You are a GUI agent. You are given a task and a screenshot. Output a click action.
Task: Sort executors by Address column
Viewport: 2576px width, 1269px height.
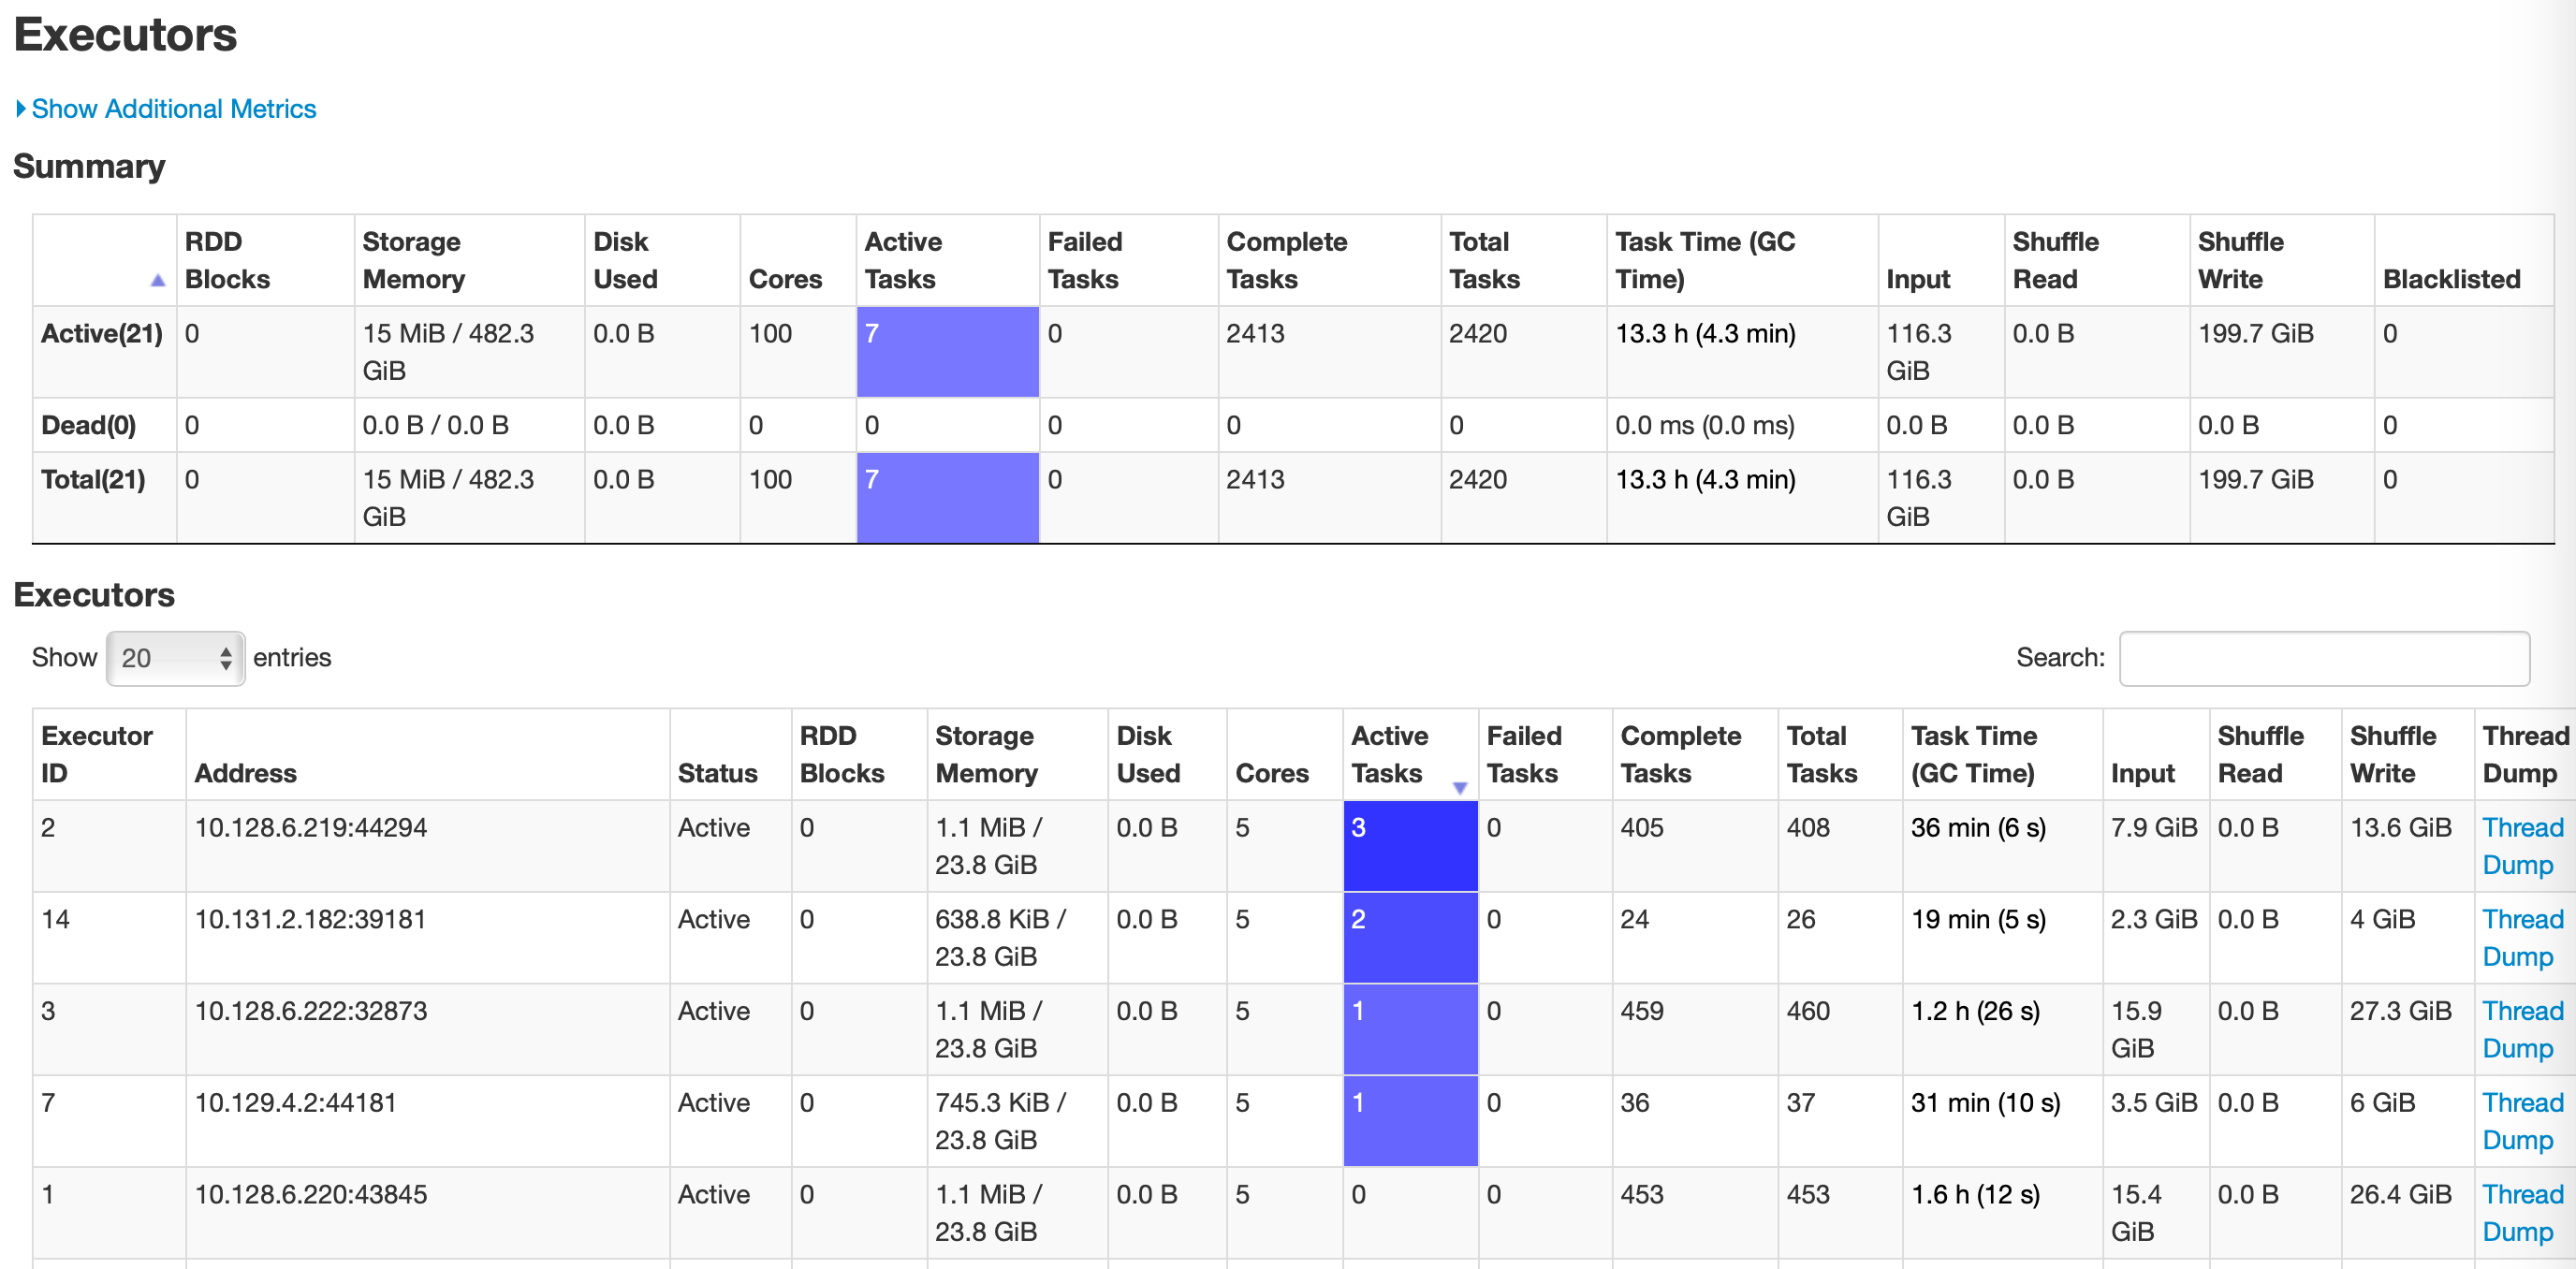tap(247, 772)
